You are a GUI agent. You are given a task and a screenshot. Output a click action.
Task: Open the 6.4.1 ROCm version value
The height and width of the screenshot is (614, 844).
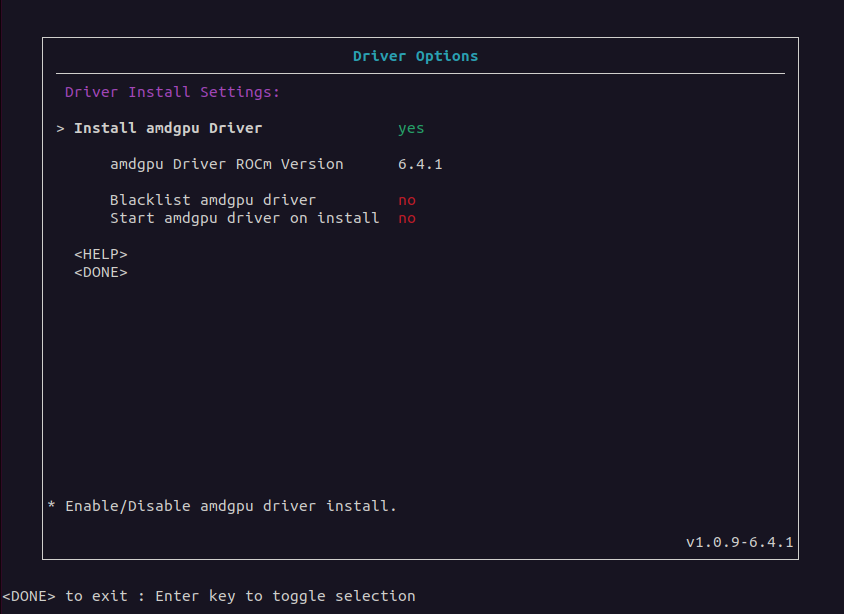point(420,164)
